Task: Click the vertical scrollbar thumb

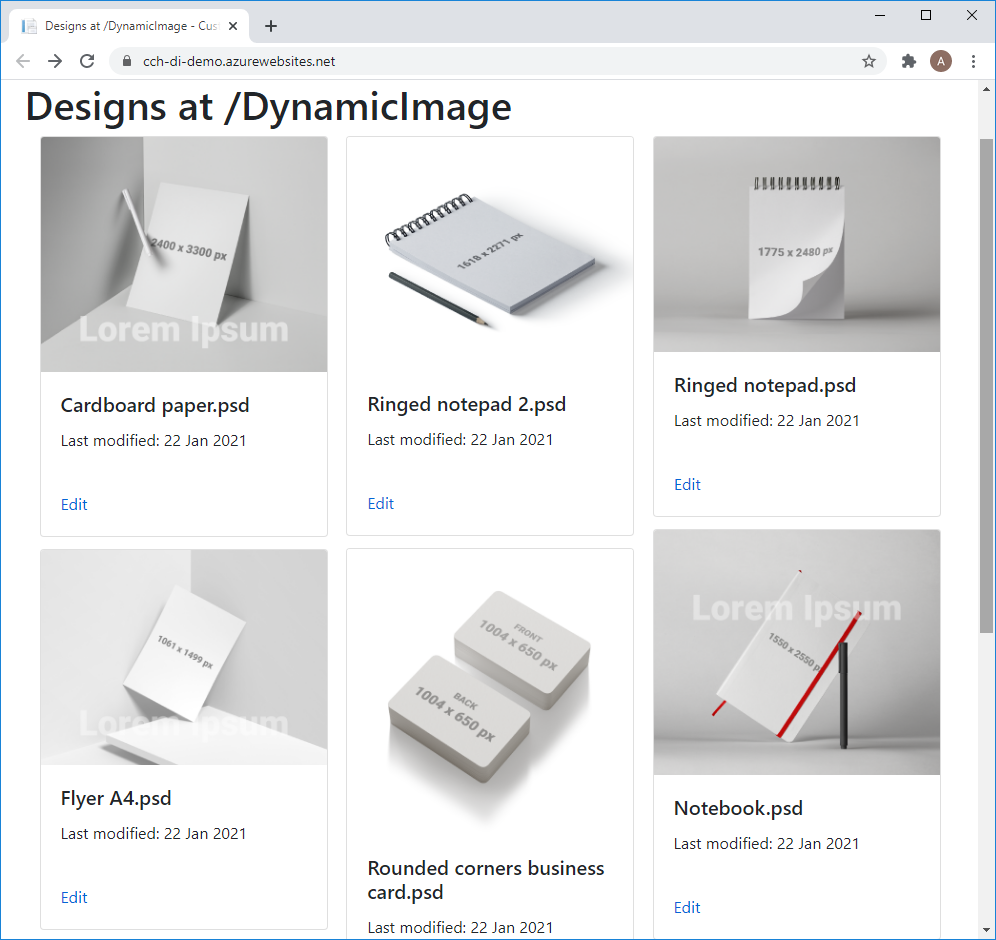Action: 986,386
